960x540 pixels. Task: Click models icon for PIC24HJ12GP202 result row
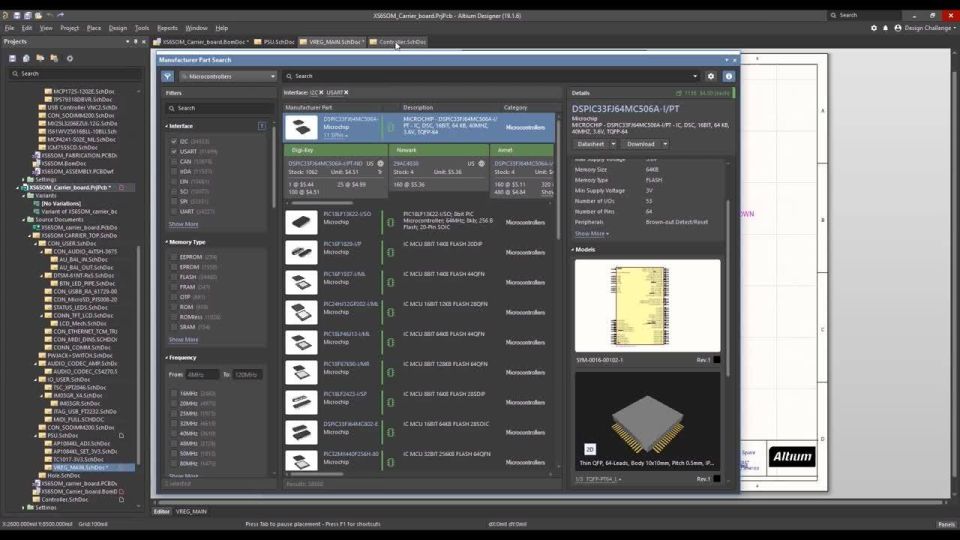[x=391, y=312]
